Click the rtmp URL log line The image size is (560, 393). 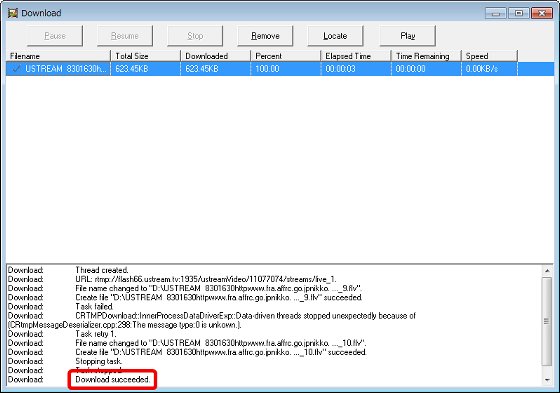pyautogui.click(x=206, y=279)
